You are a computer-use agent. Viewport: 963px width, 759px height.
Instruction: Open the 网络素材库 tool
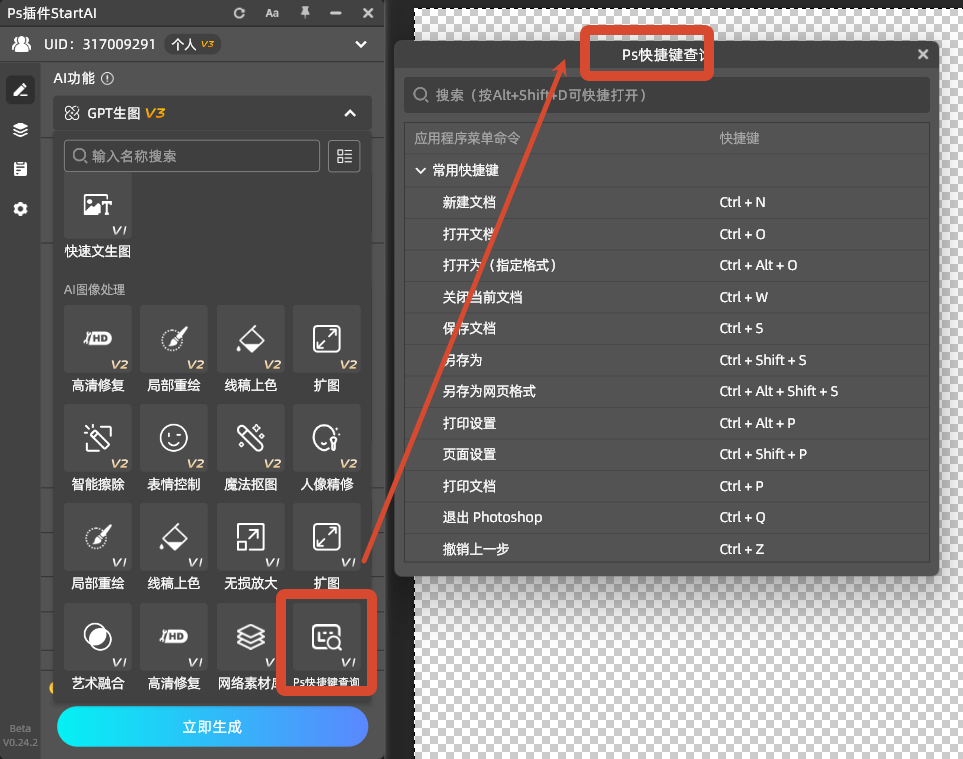click(251, 647)
